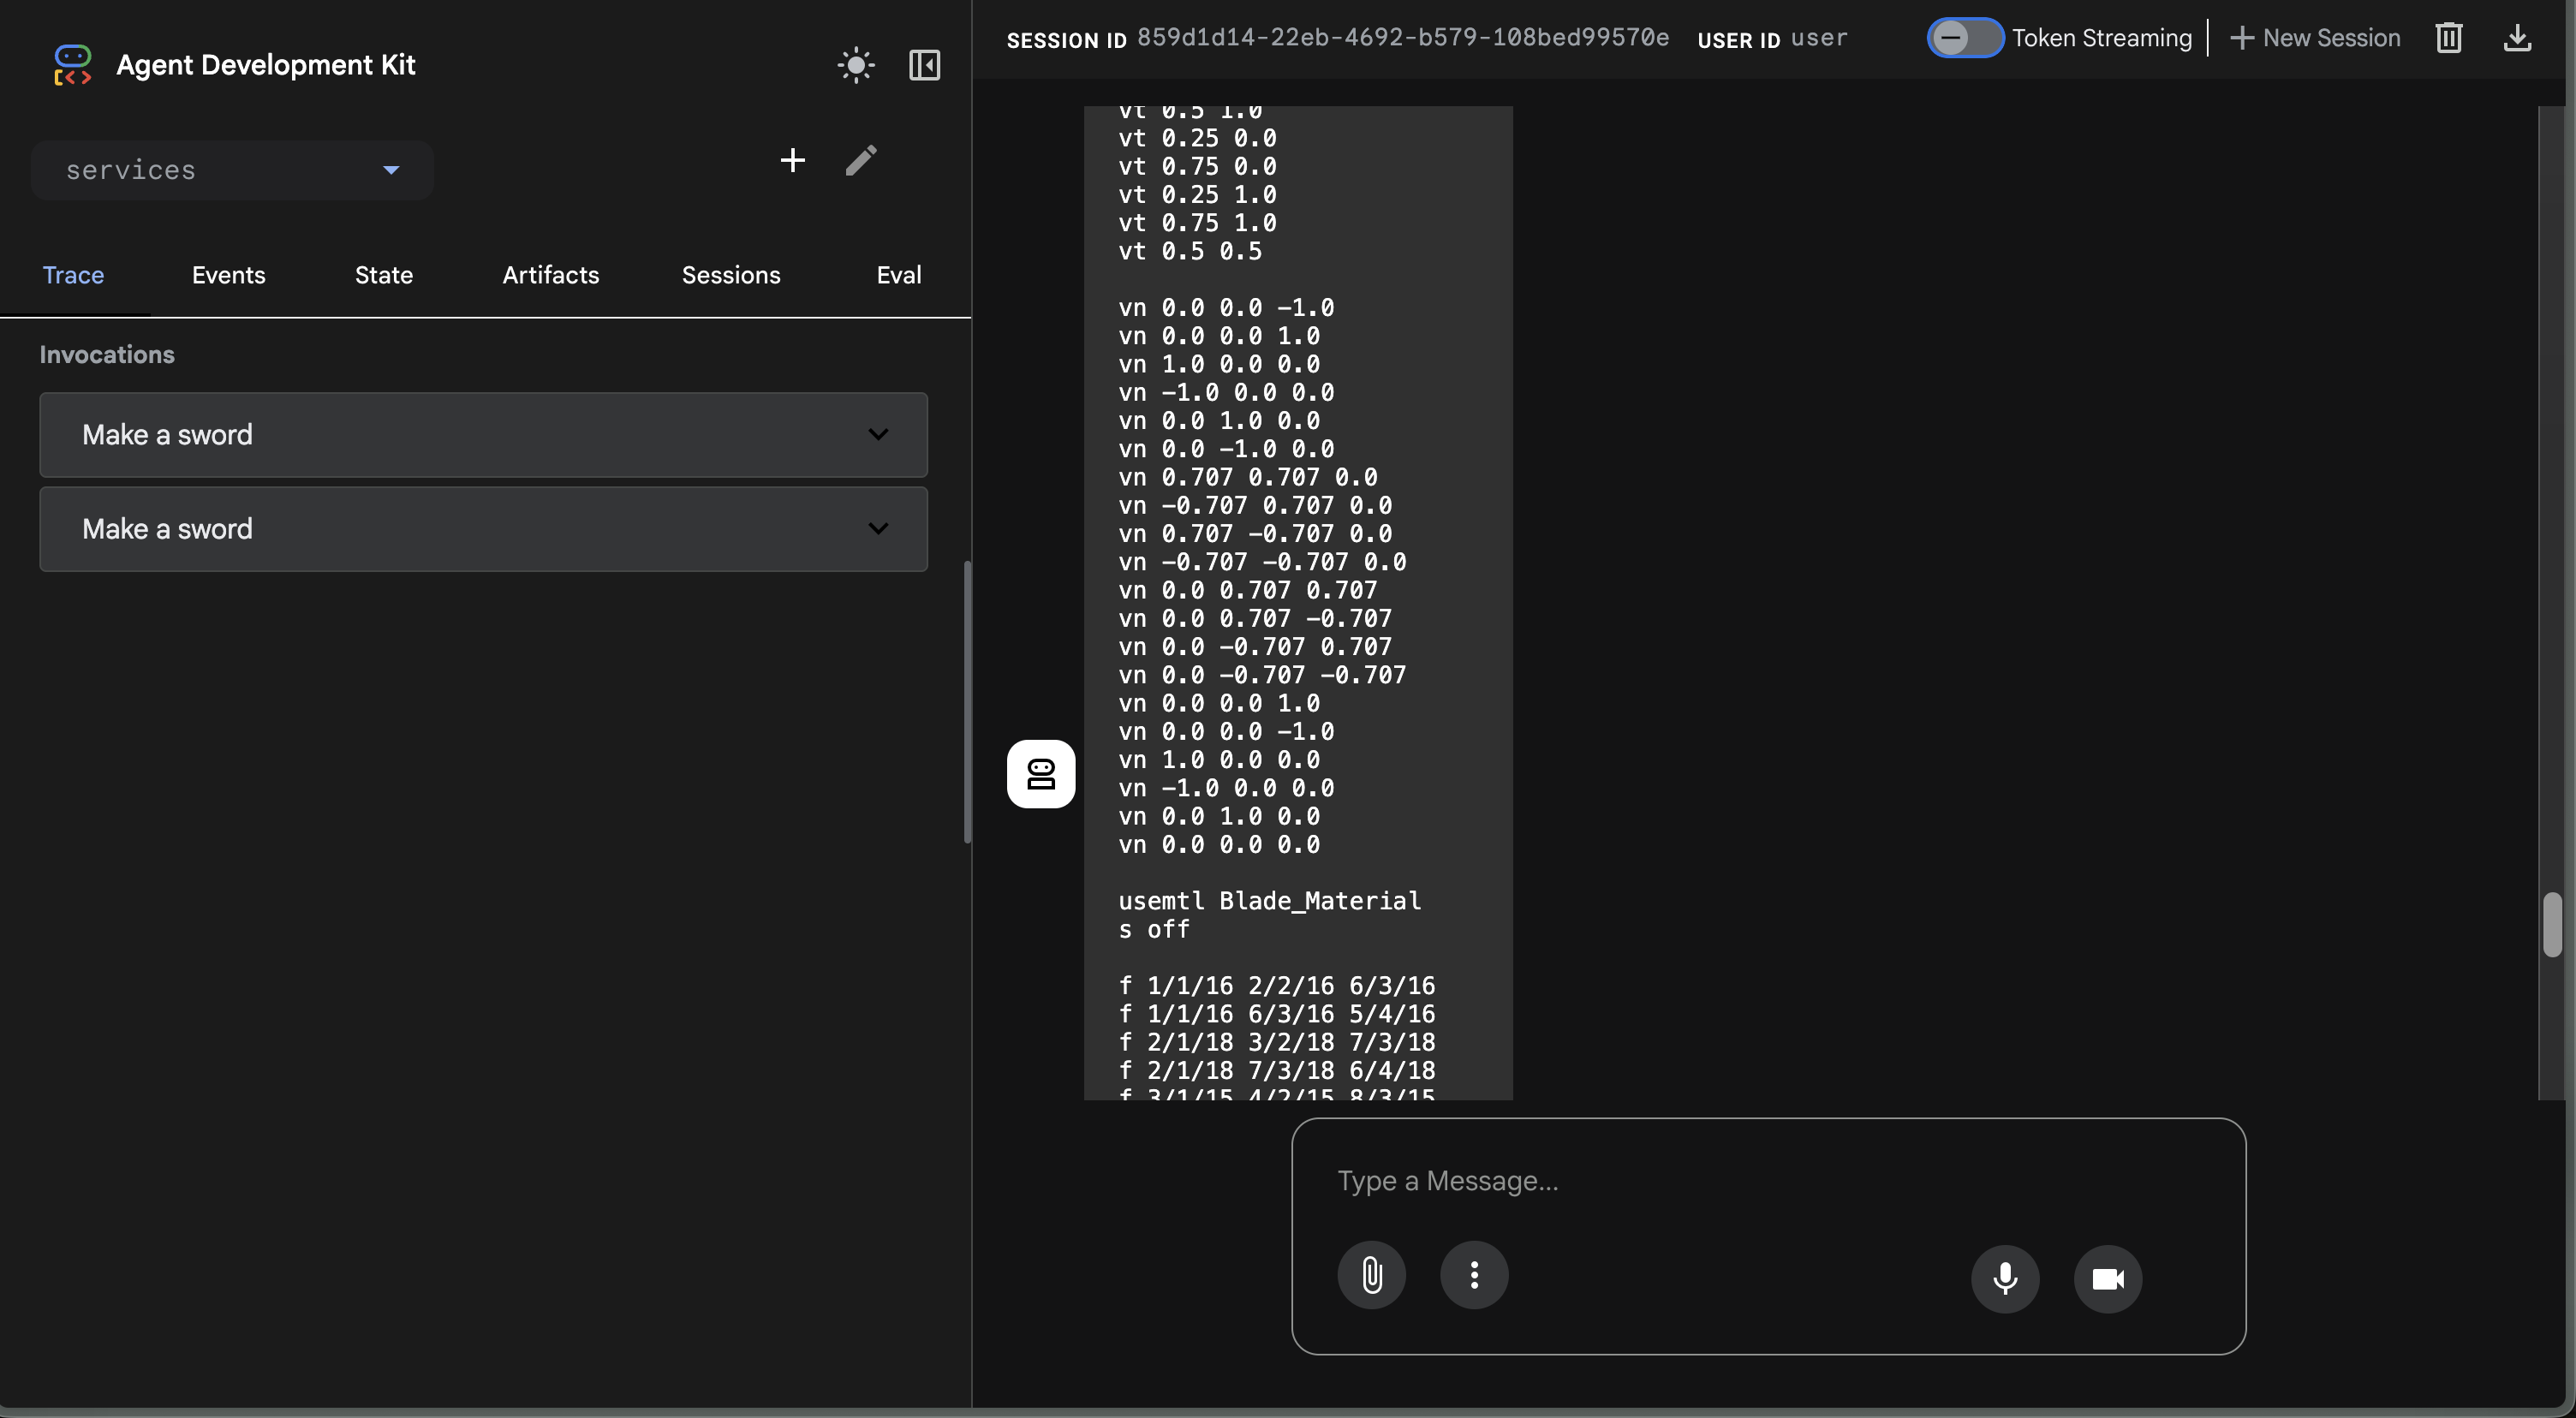Image resolution: width=2576 pixels, height=1418 pixels.
Task: Start microphone voice input
Action: [2004, 1278]
